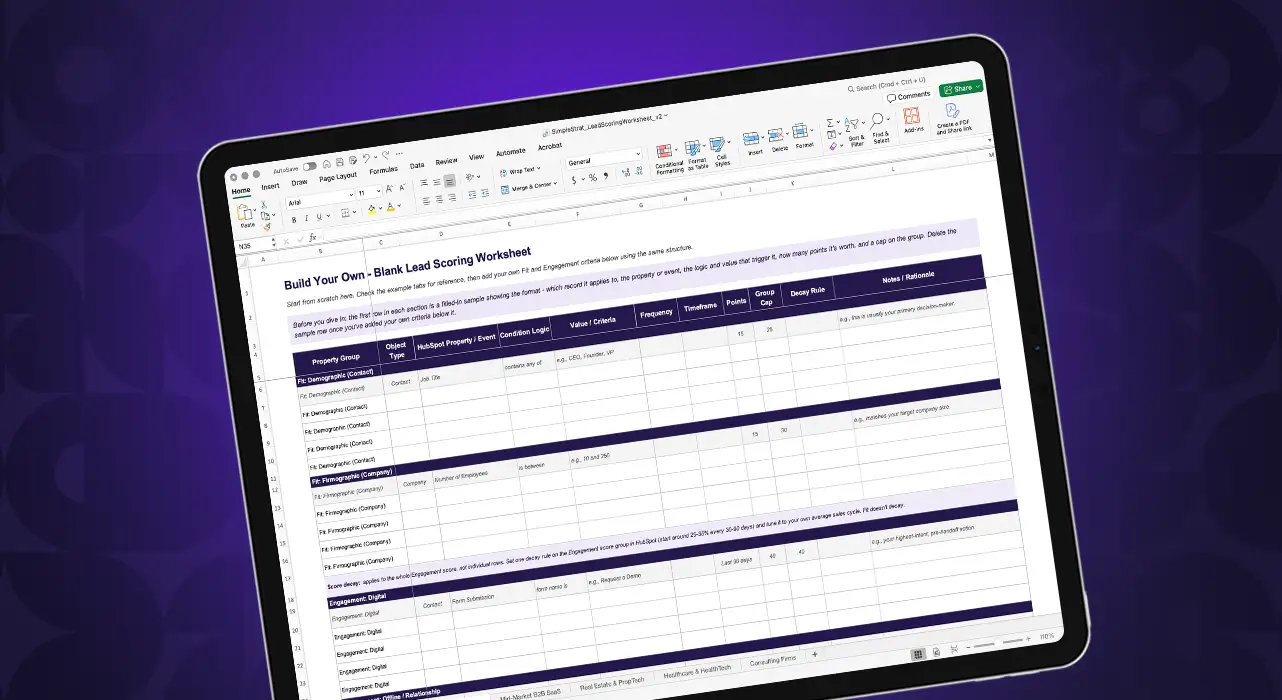Open the General number format dropdown
The width and height of the screenshot is (1282, 700).
(604, 160)
